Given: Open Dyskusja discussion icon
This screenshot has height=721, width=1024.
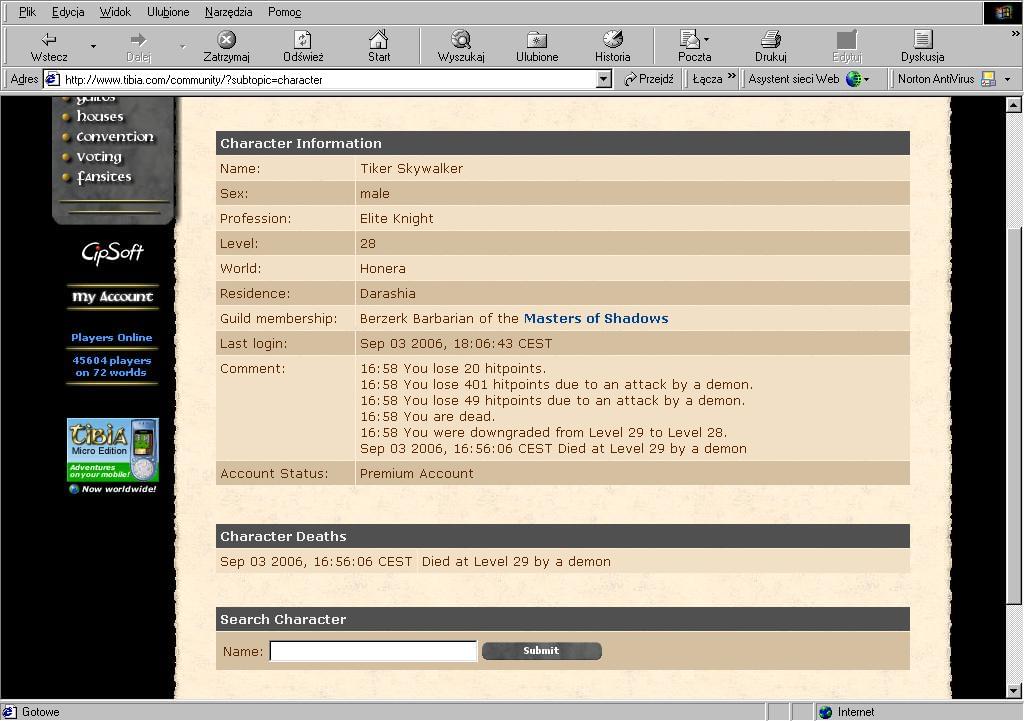Looking at the screenshot, I should (x=922, y=39).
